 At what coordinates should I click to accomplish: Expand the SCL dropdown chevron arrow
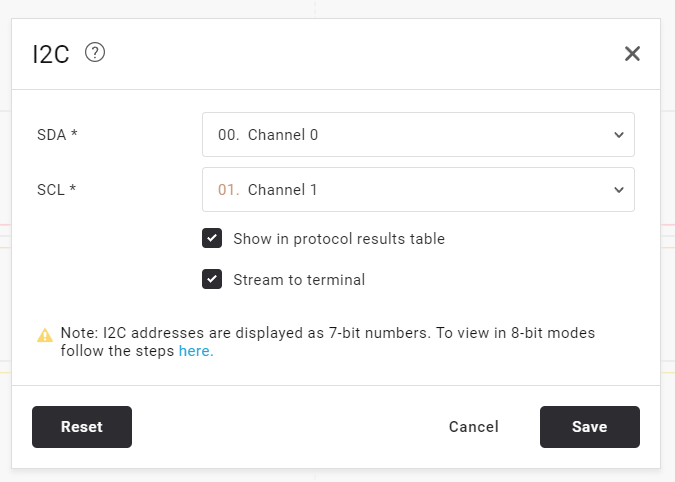pos(618,189)
